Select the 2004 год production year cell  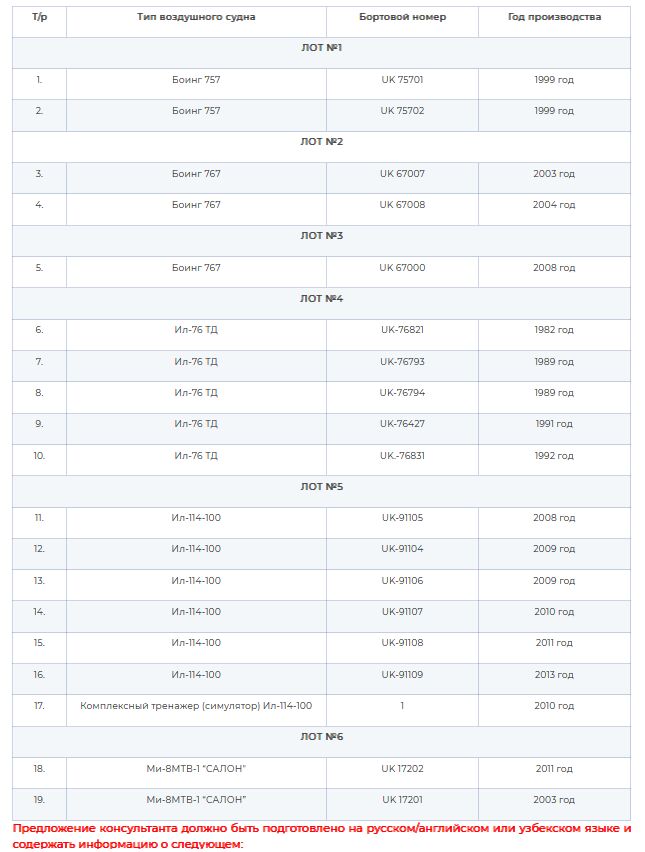tap(554, 209)
